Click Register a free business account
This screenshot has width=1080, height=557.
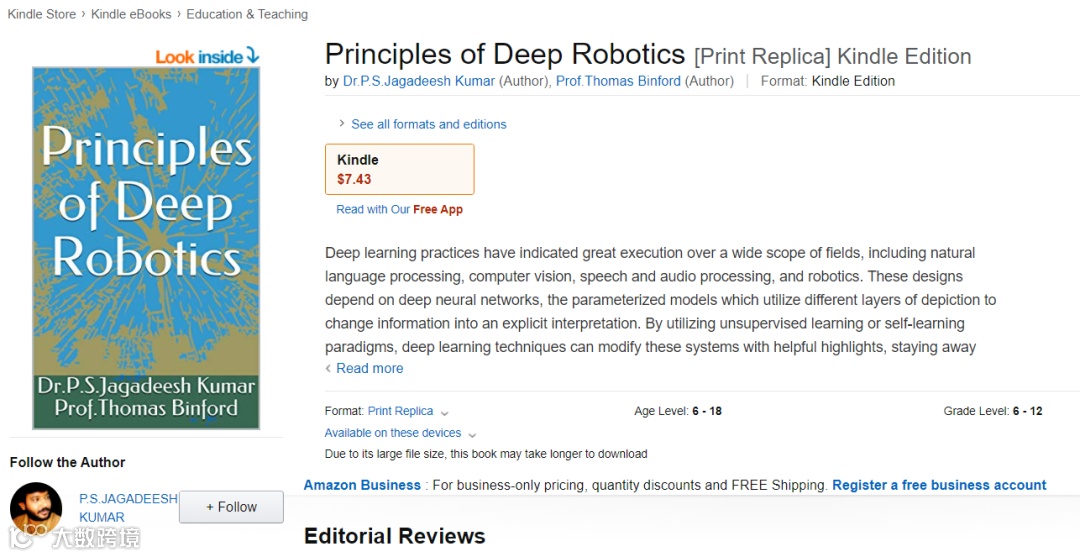coord(939,485)
